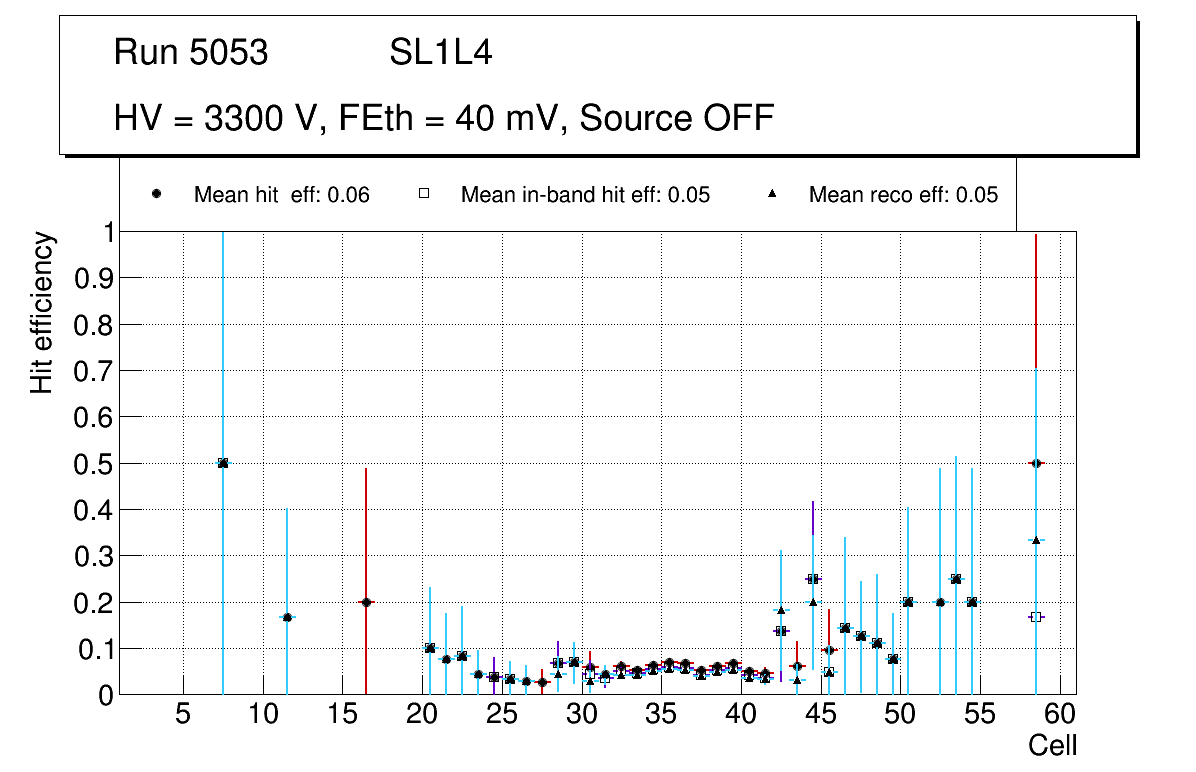Click the 'Cell' x-axis title
The image size is (1196, 772).
[1052, 745]
